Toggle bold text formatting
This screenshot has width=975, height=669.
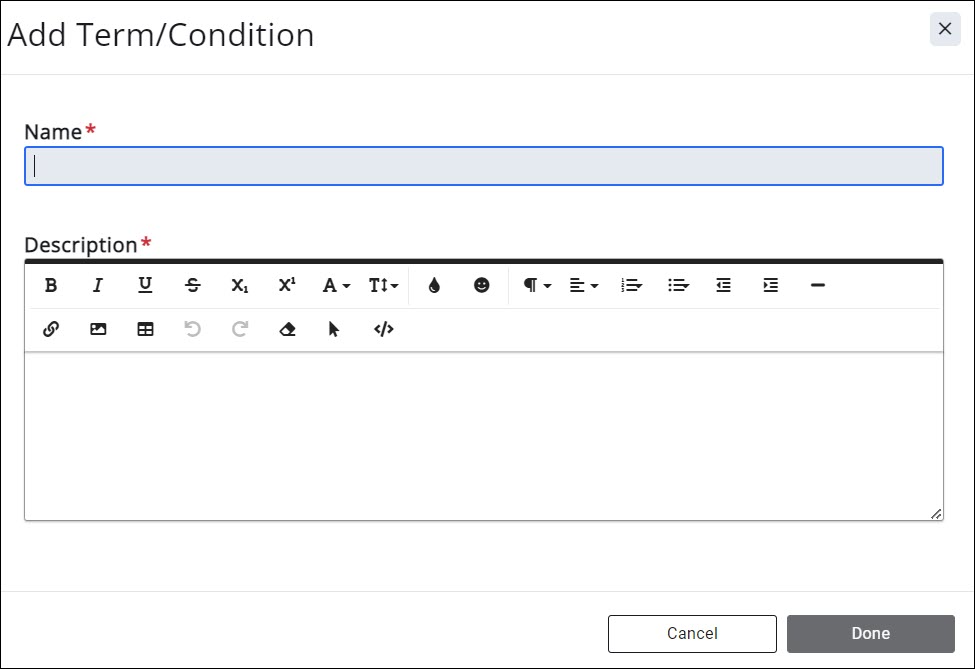pos(51,286)
